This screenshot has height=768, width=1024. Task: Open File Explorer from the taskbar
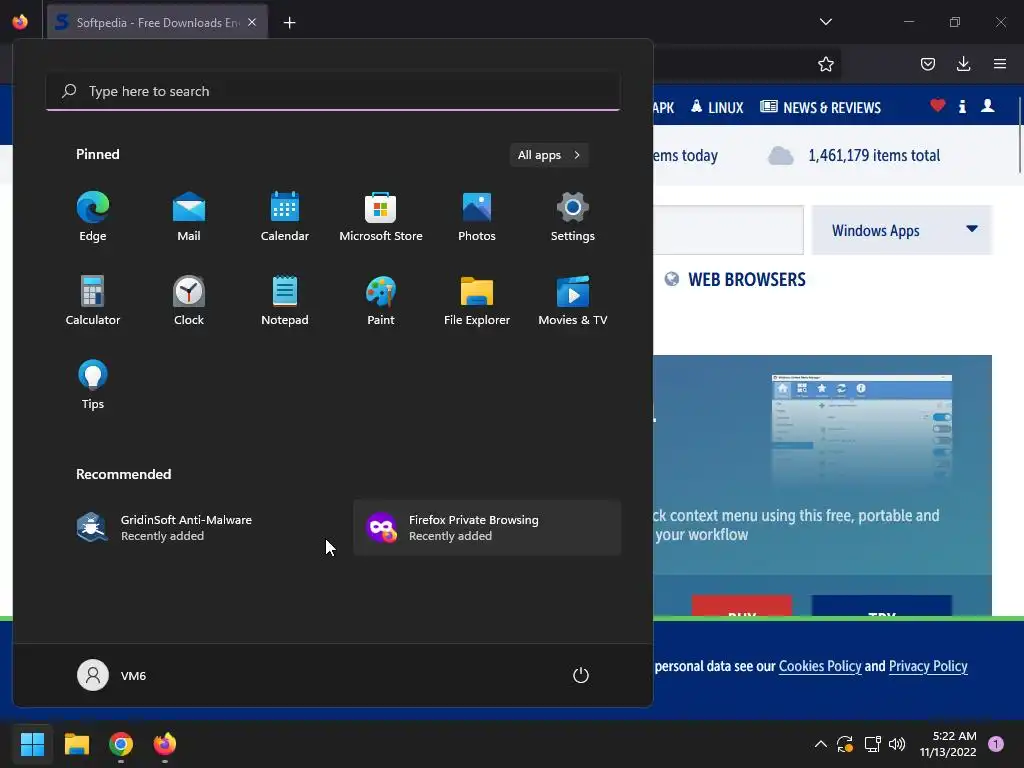click(76, 744)
